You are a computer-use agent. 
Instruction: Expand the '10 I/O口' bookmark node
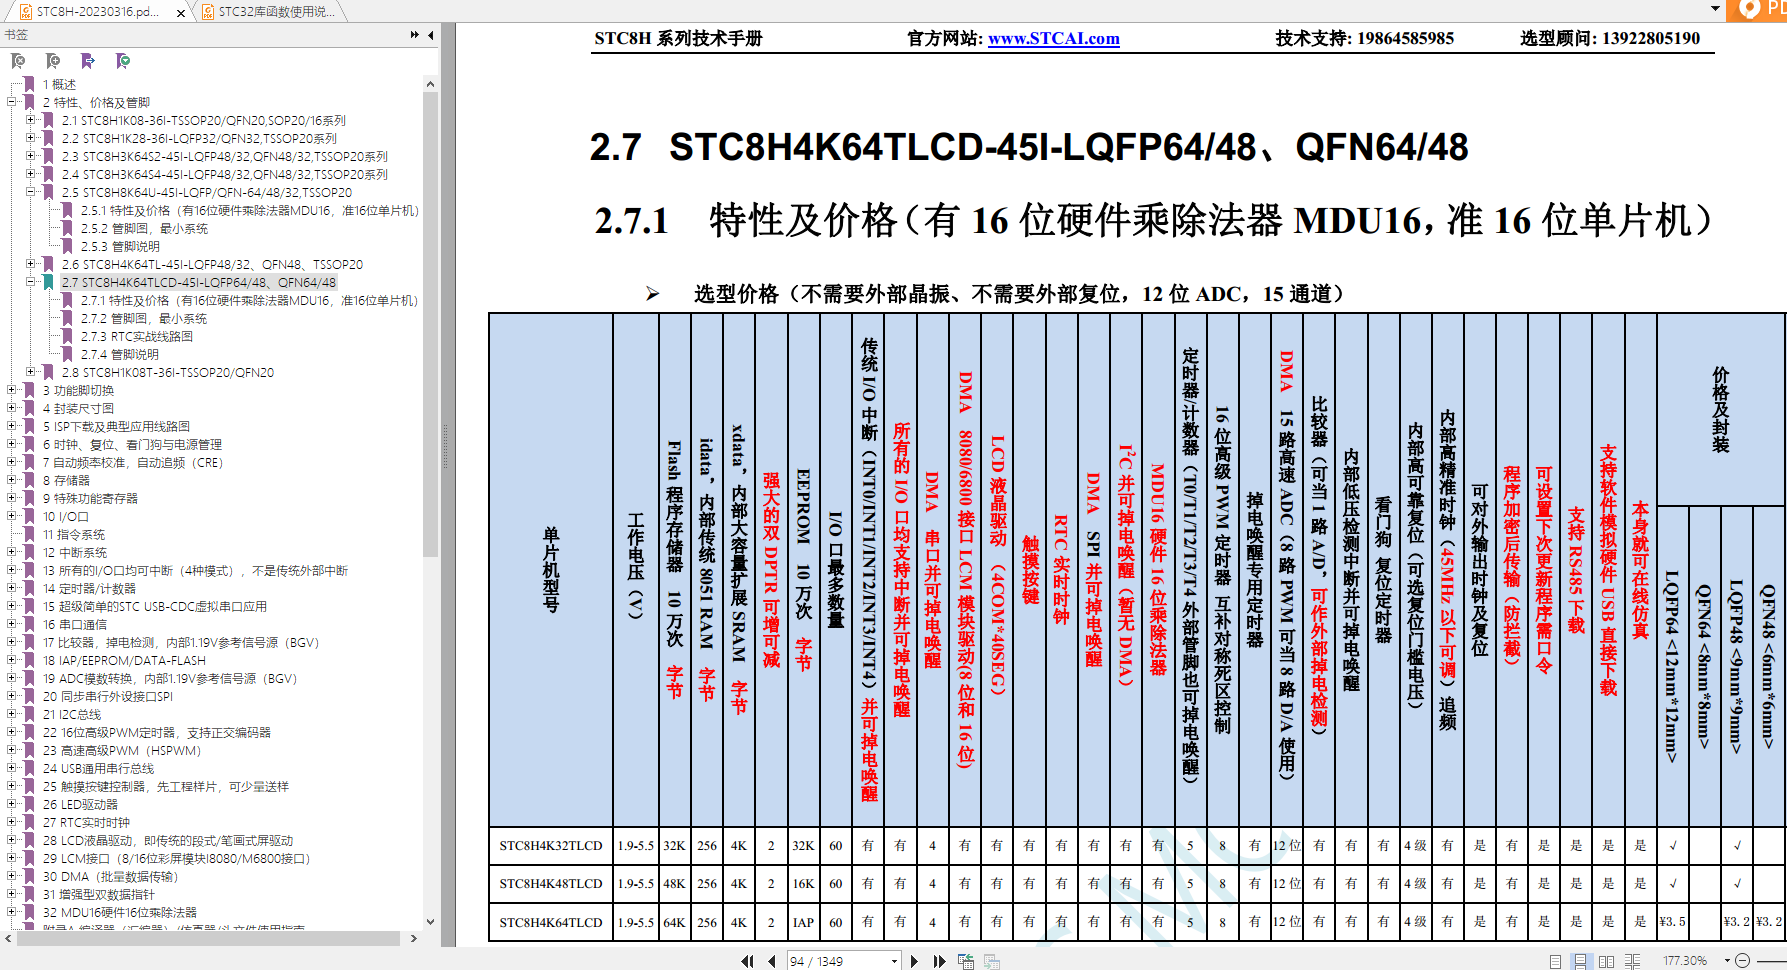click(x=12, y=516)
